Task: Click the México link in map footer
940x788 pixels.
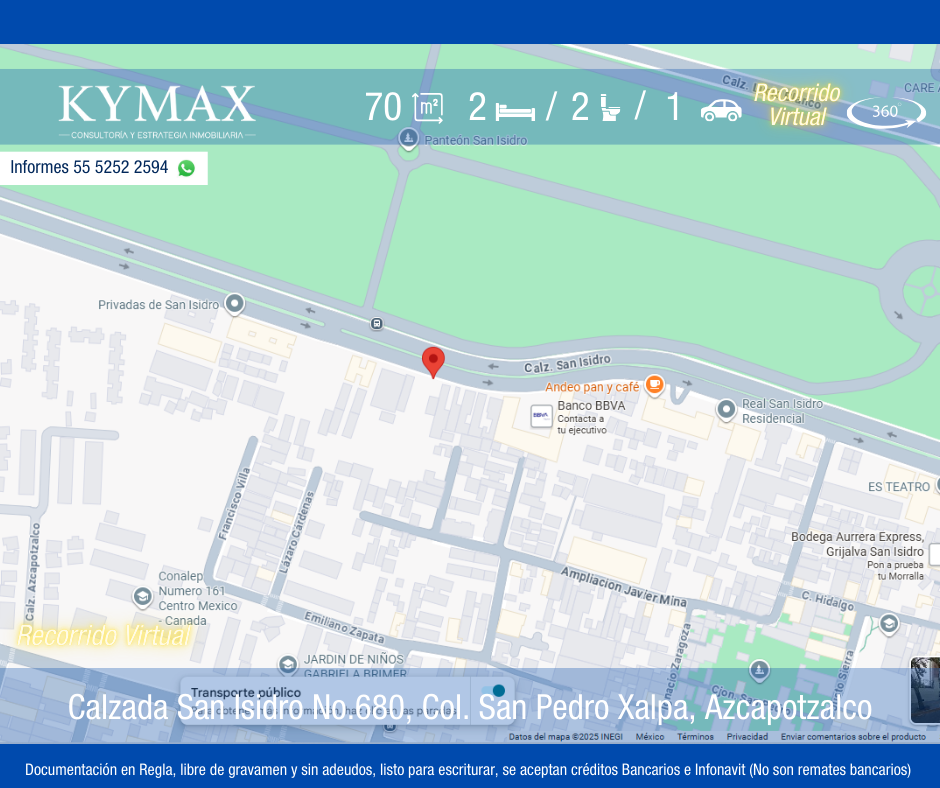Action: click(650, 736)
